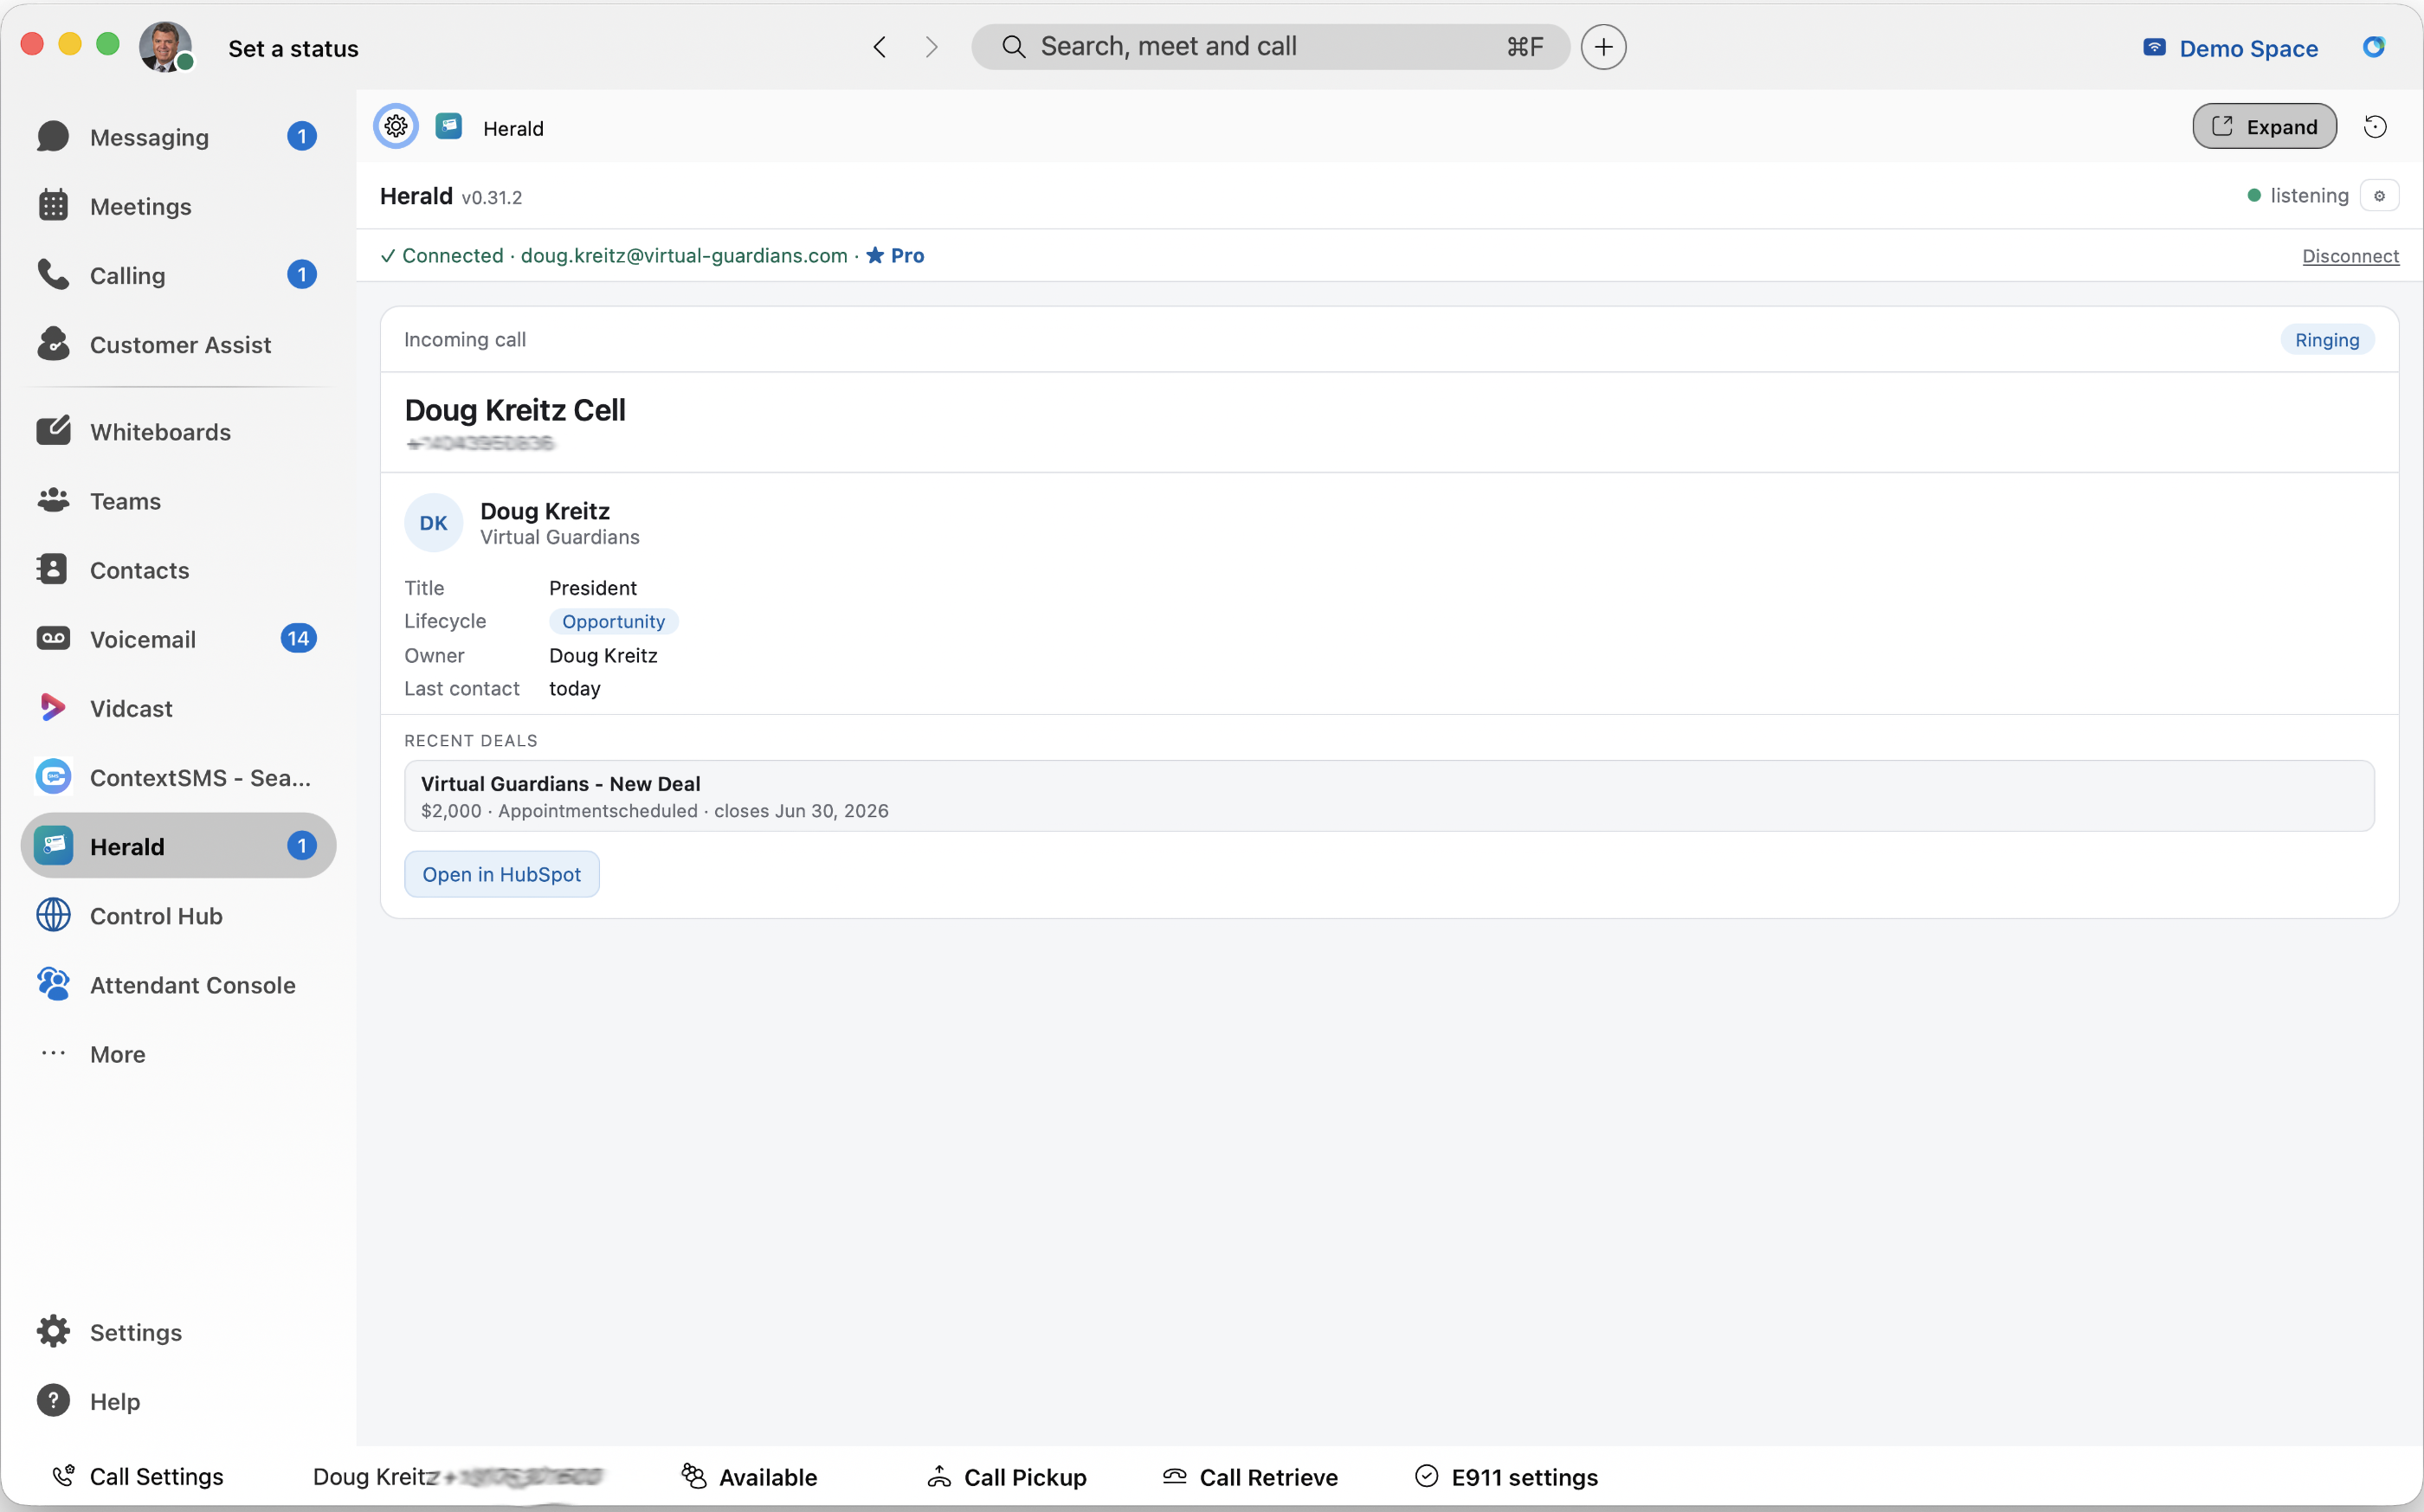Open the Messaging section
The image size is (2424, 1512).
pyautogui.click(x=178, y=137)
